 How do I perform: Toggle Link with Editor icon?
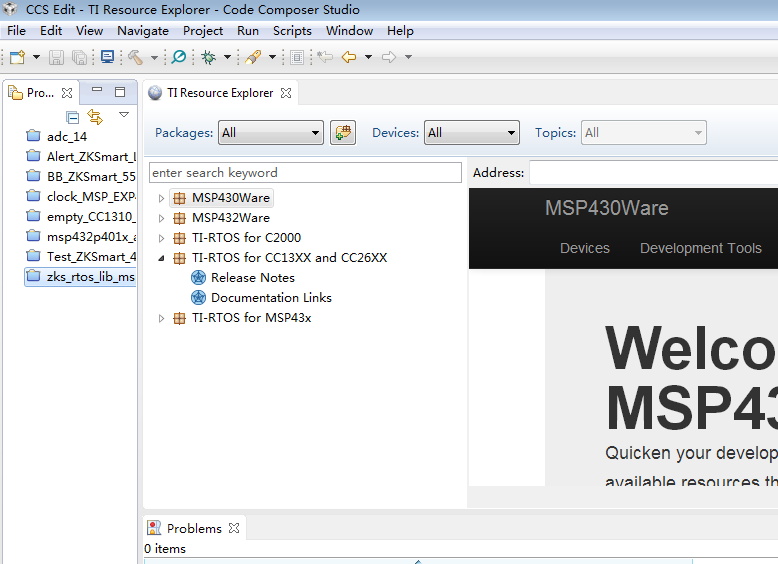tap(95, 117)
